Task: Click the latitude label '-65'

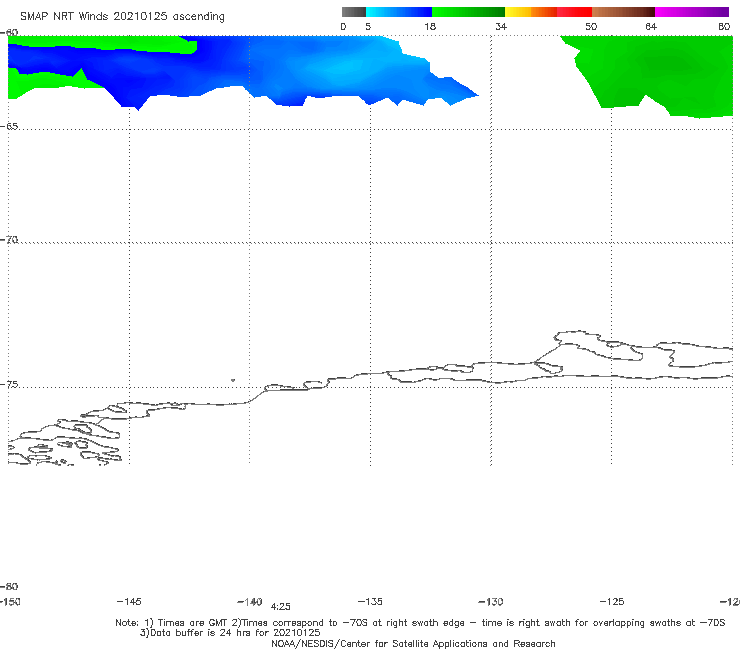Action: click(9, 127)
